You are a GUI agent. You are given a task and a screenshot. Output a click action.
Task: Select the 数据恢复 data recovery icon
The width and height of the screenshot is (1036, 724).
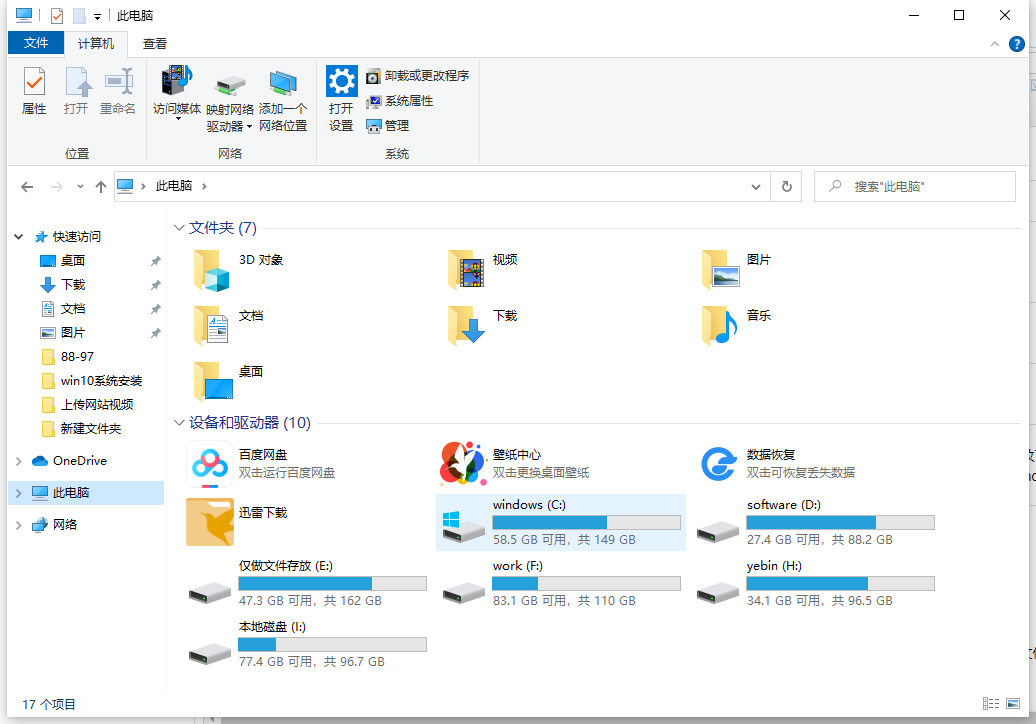point(718,464)
